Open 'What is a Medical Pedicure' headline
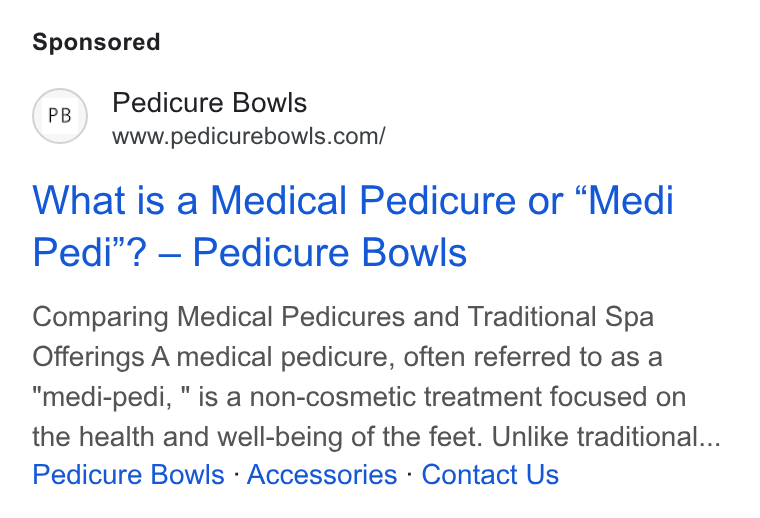Viewport: 760px width, 518px height. coord(353,200)
